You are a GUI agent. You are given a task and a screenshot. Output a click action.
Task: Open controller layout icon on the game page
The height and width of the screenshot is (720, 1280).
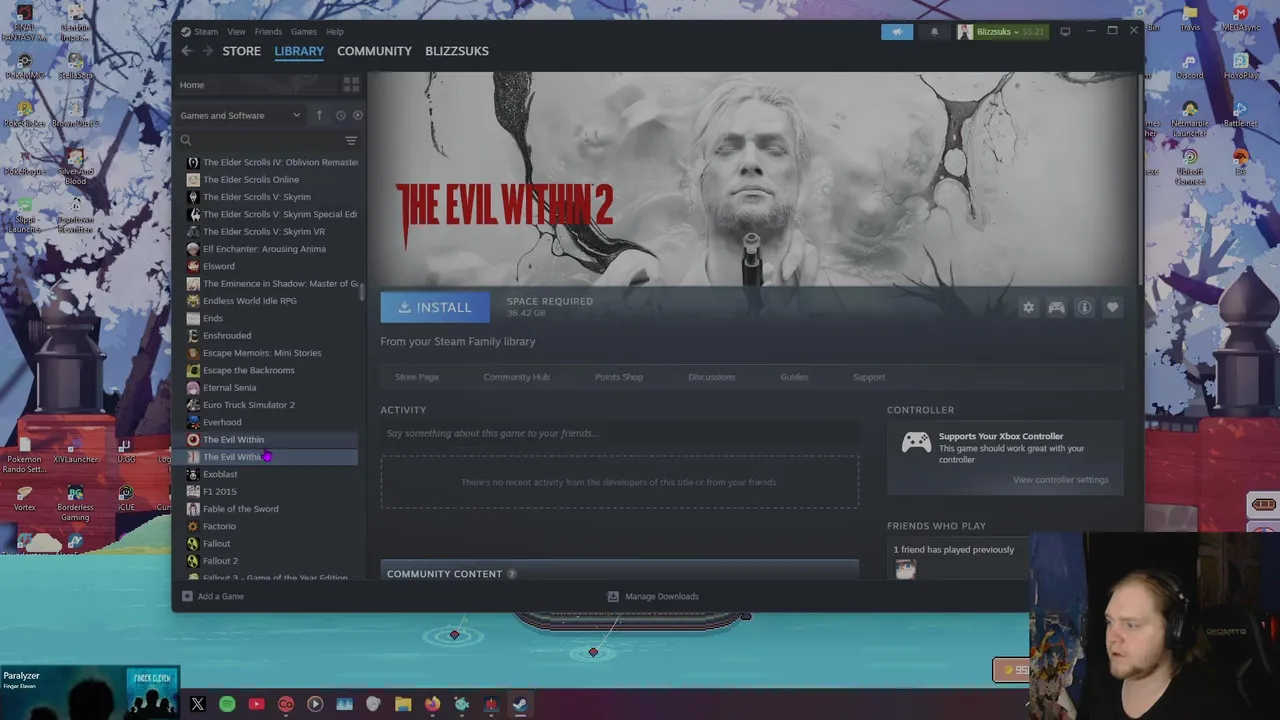point(1056,308)
